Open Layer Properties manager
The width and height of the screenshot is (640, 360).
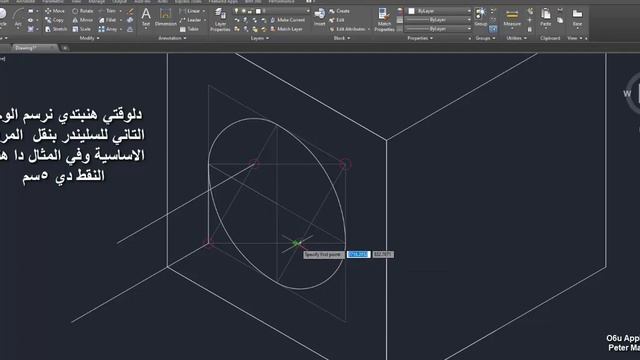point(220,20)
